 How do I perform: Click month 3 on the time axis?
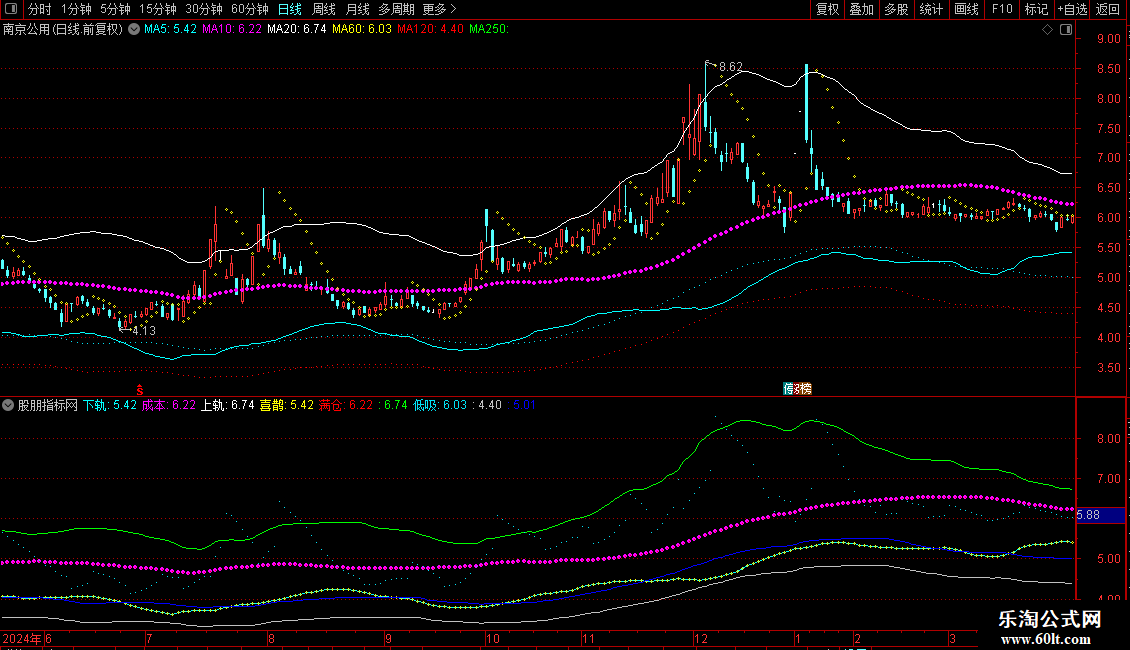952,638
